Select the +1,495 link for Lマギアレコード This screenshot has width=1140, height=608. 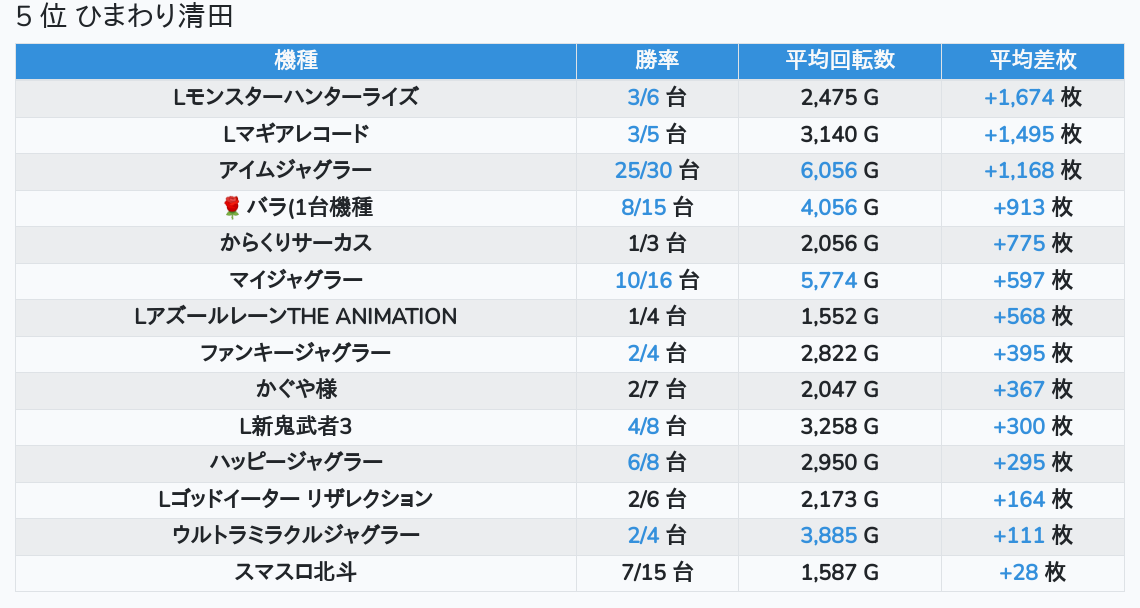tap(1019, 134)
